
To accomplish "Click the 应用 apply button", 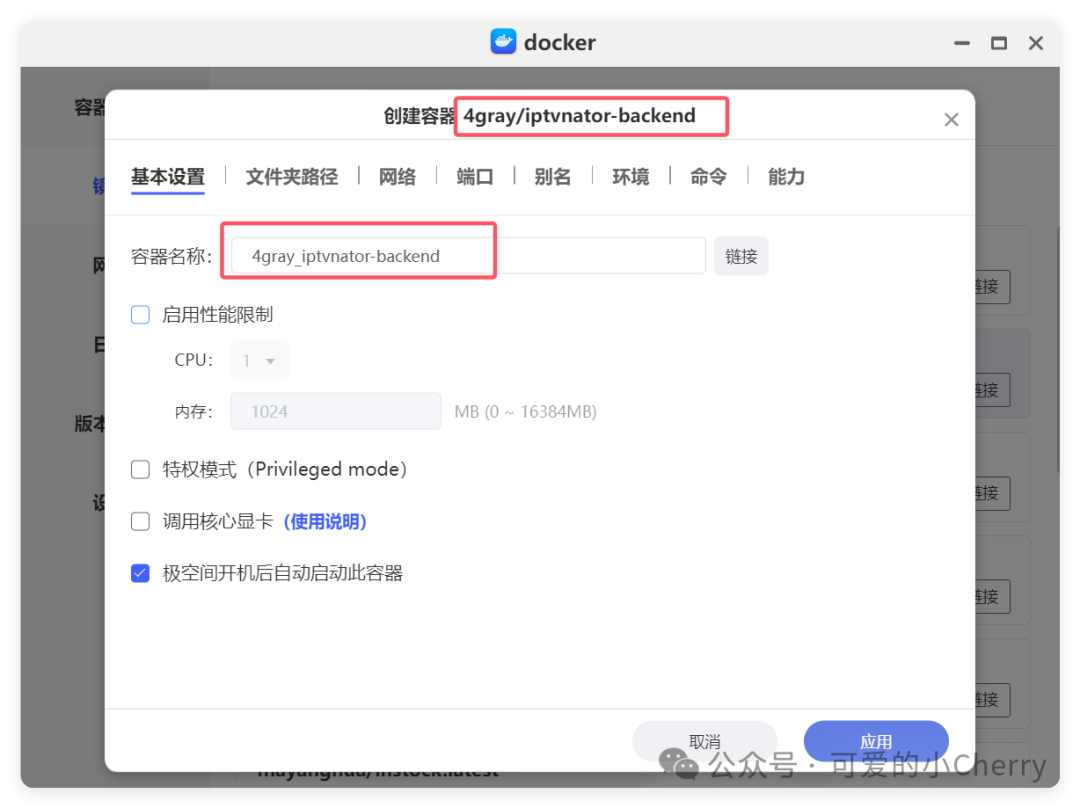I will tap(876, 741).
